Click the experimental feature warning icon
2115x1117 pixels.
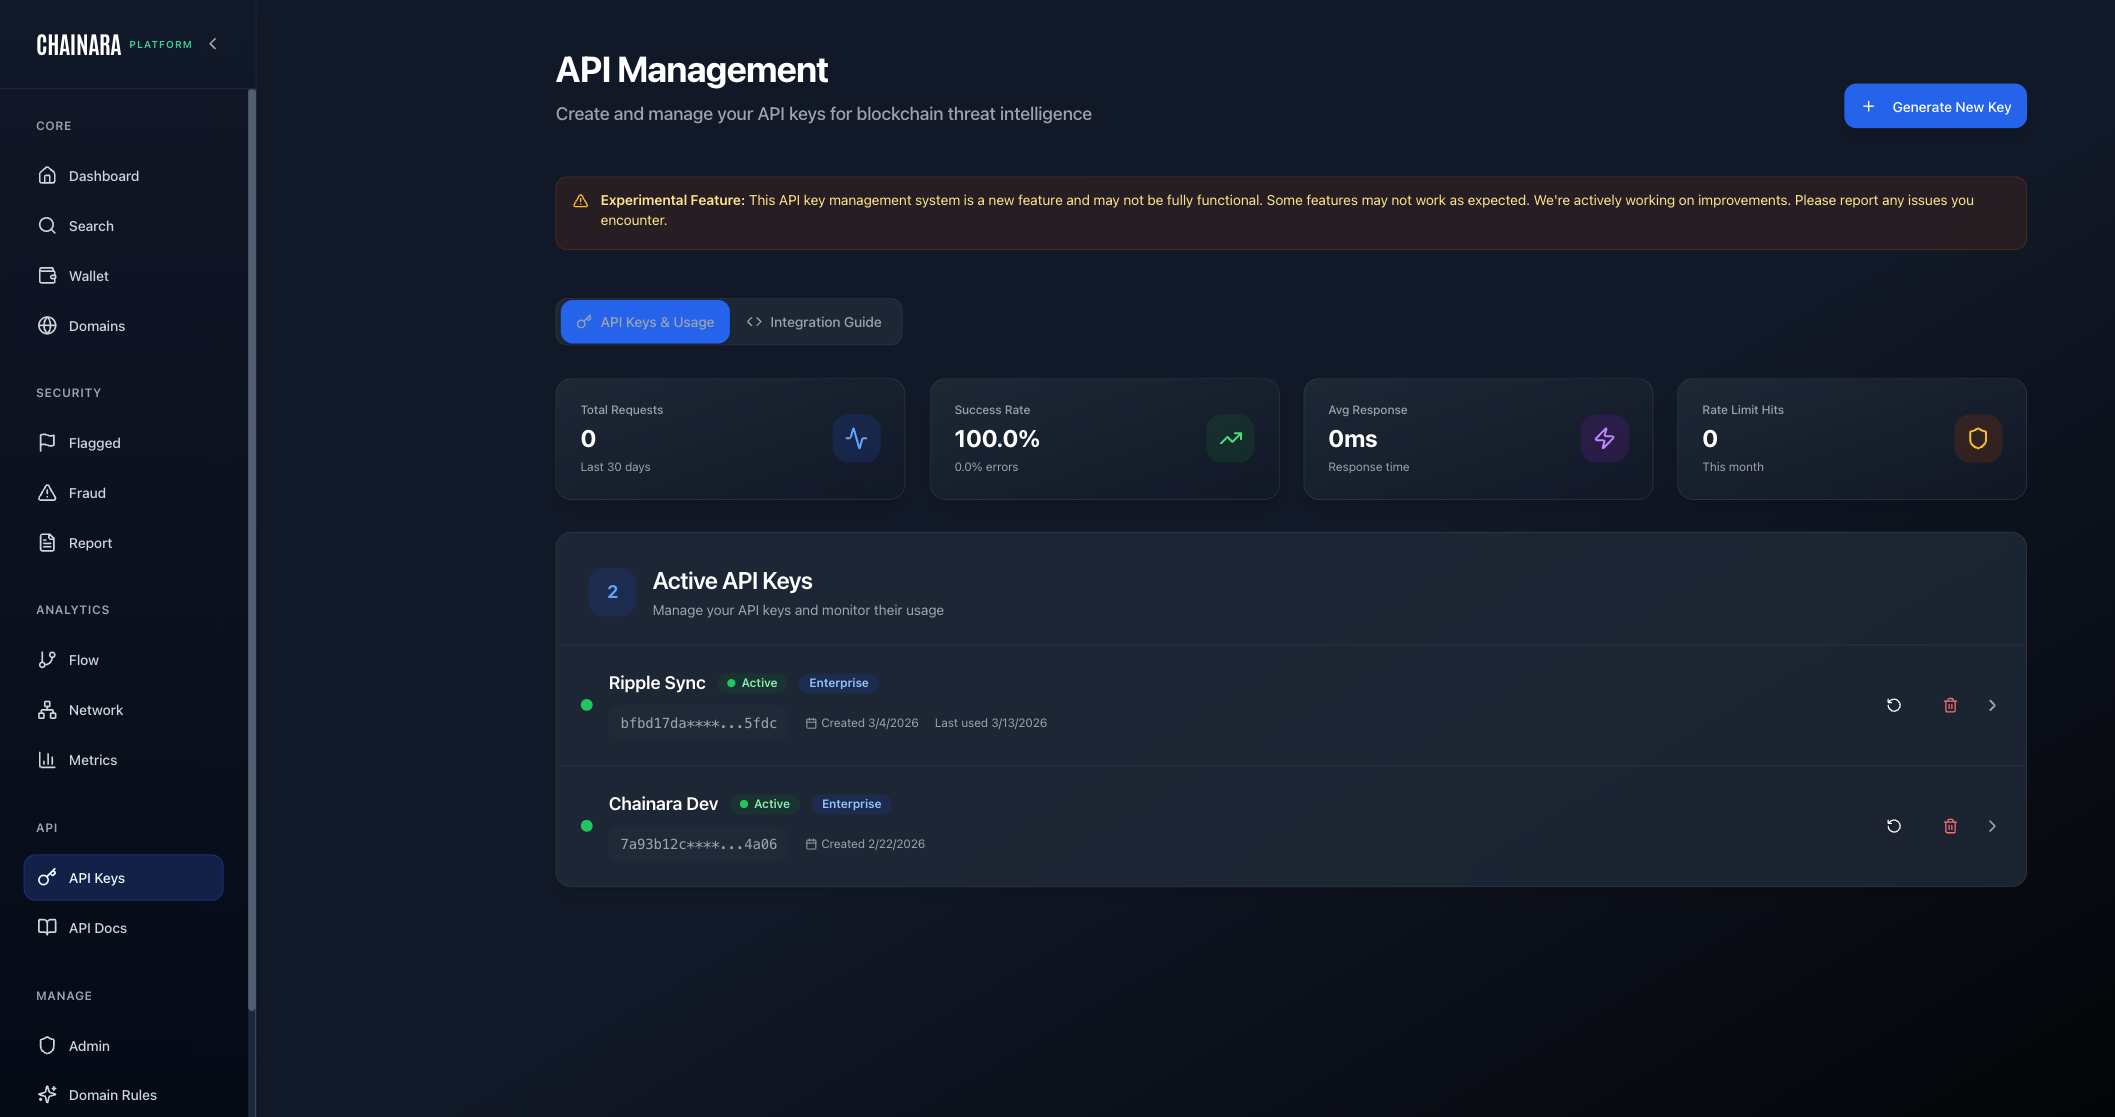click(580, 201)
